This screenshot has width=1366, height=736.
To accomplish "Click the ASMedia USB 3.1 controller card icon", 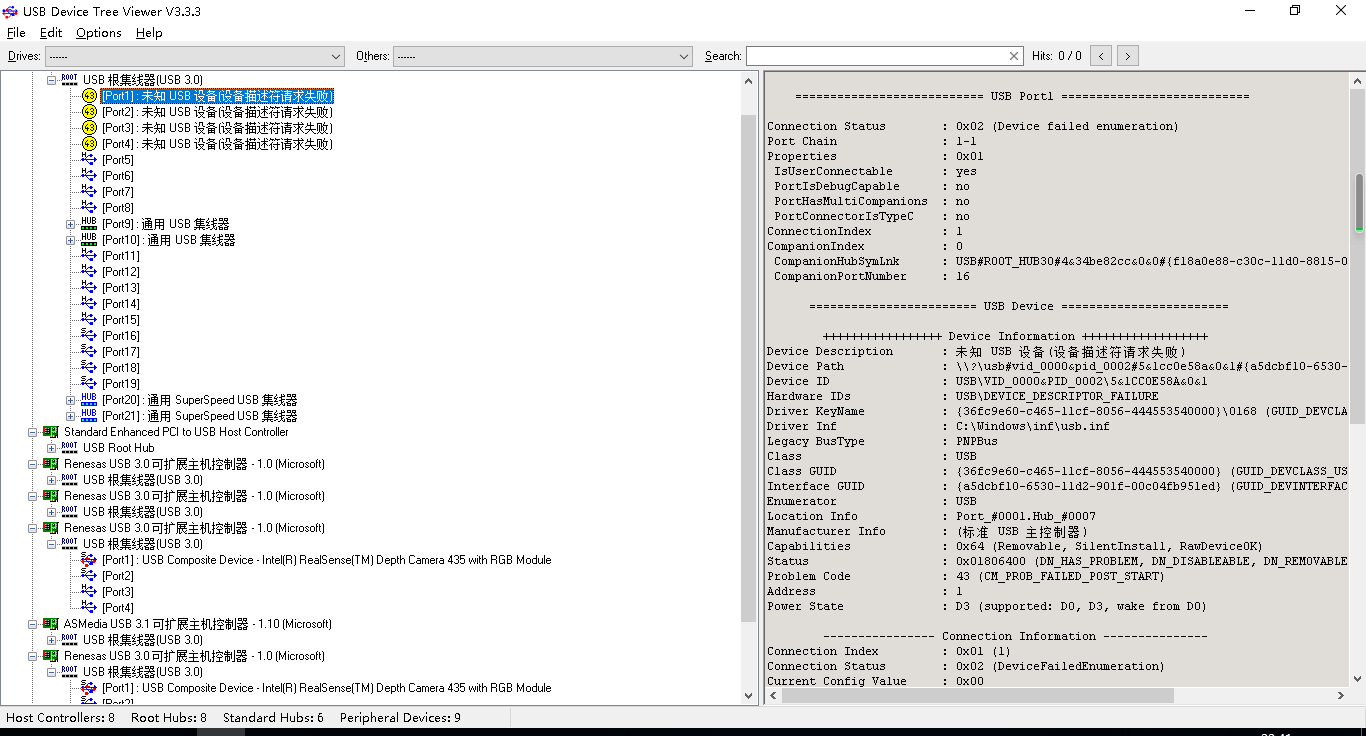I will coord(51,624).
